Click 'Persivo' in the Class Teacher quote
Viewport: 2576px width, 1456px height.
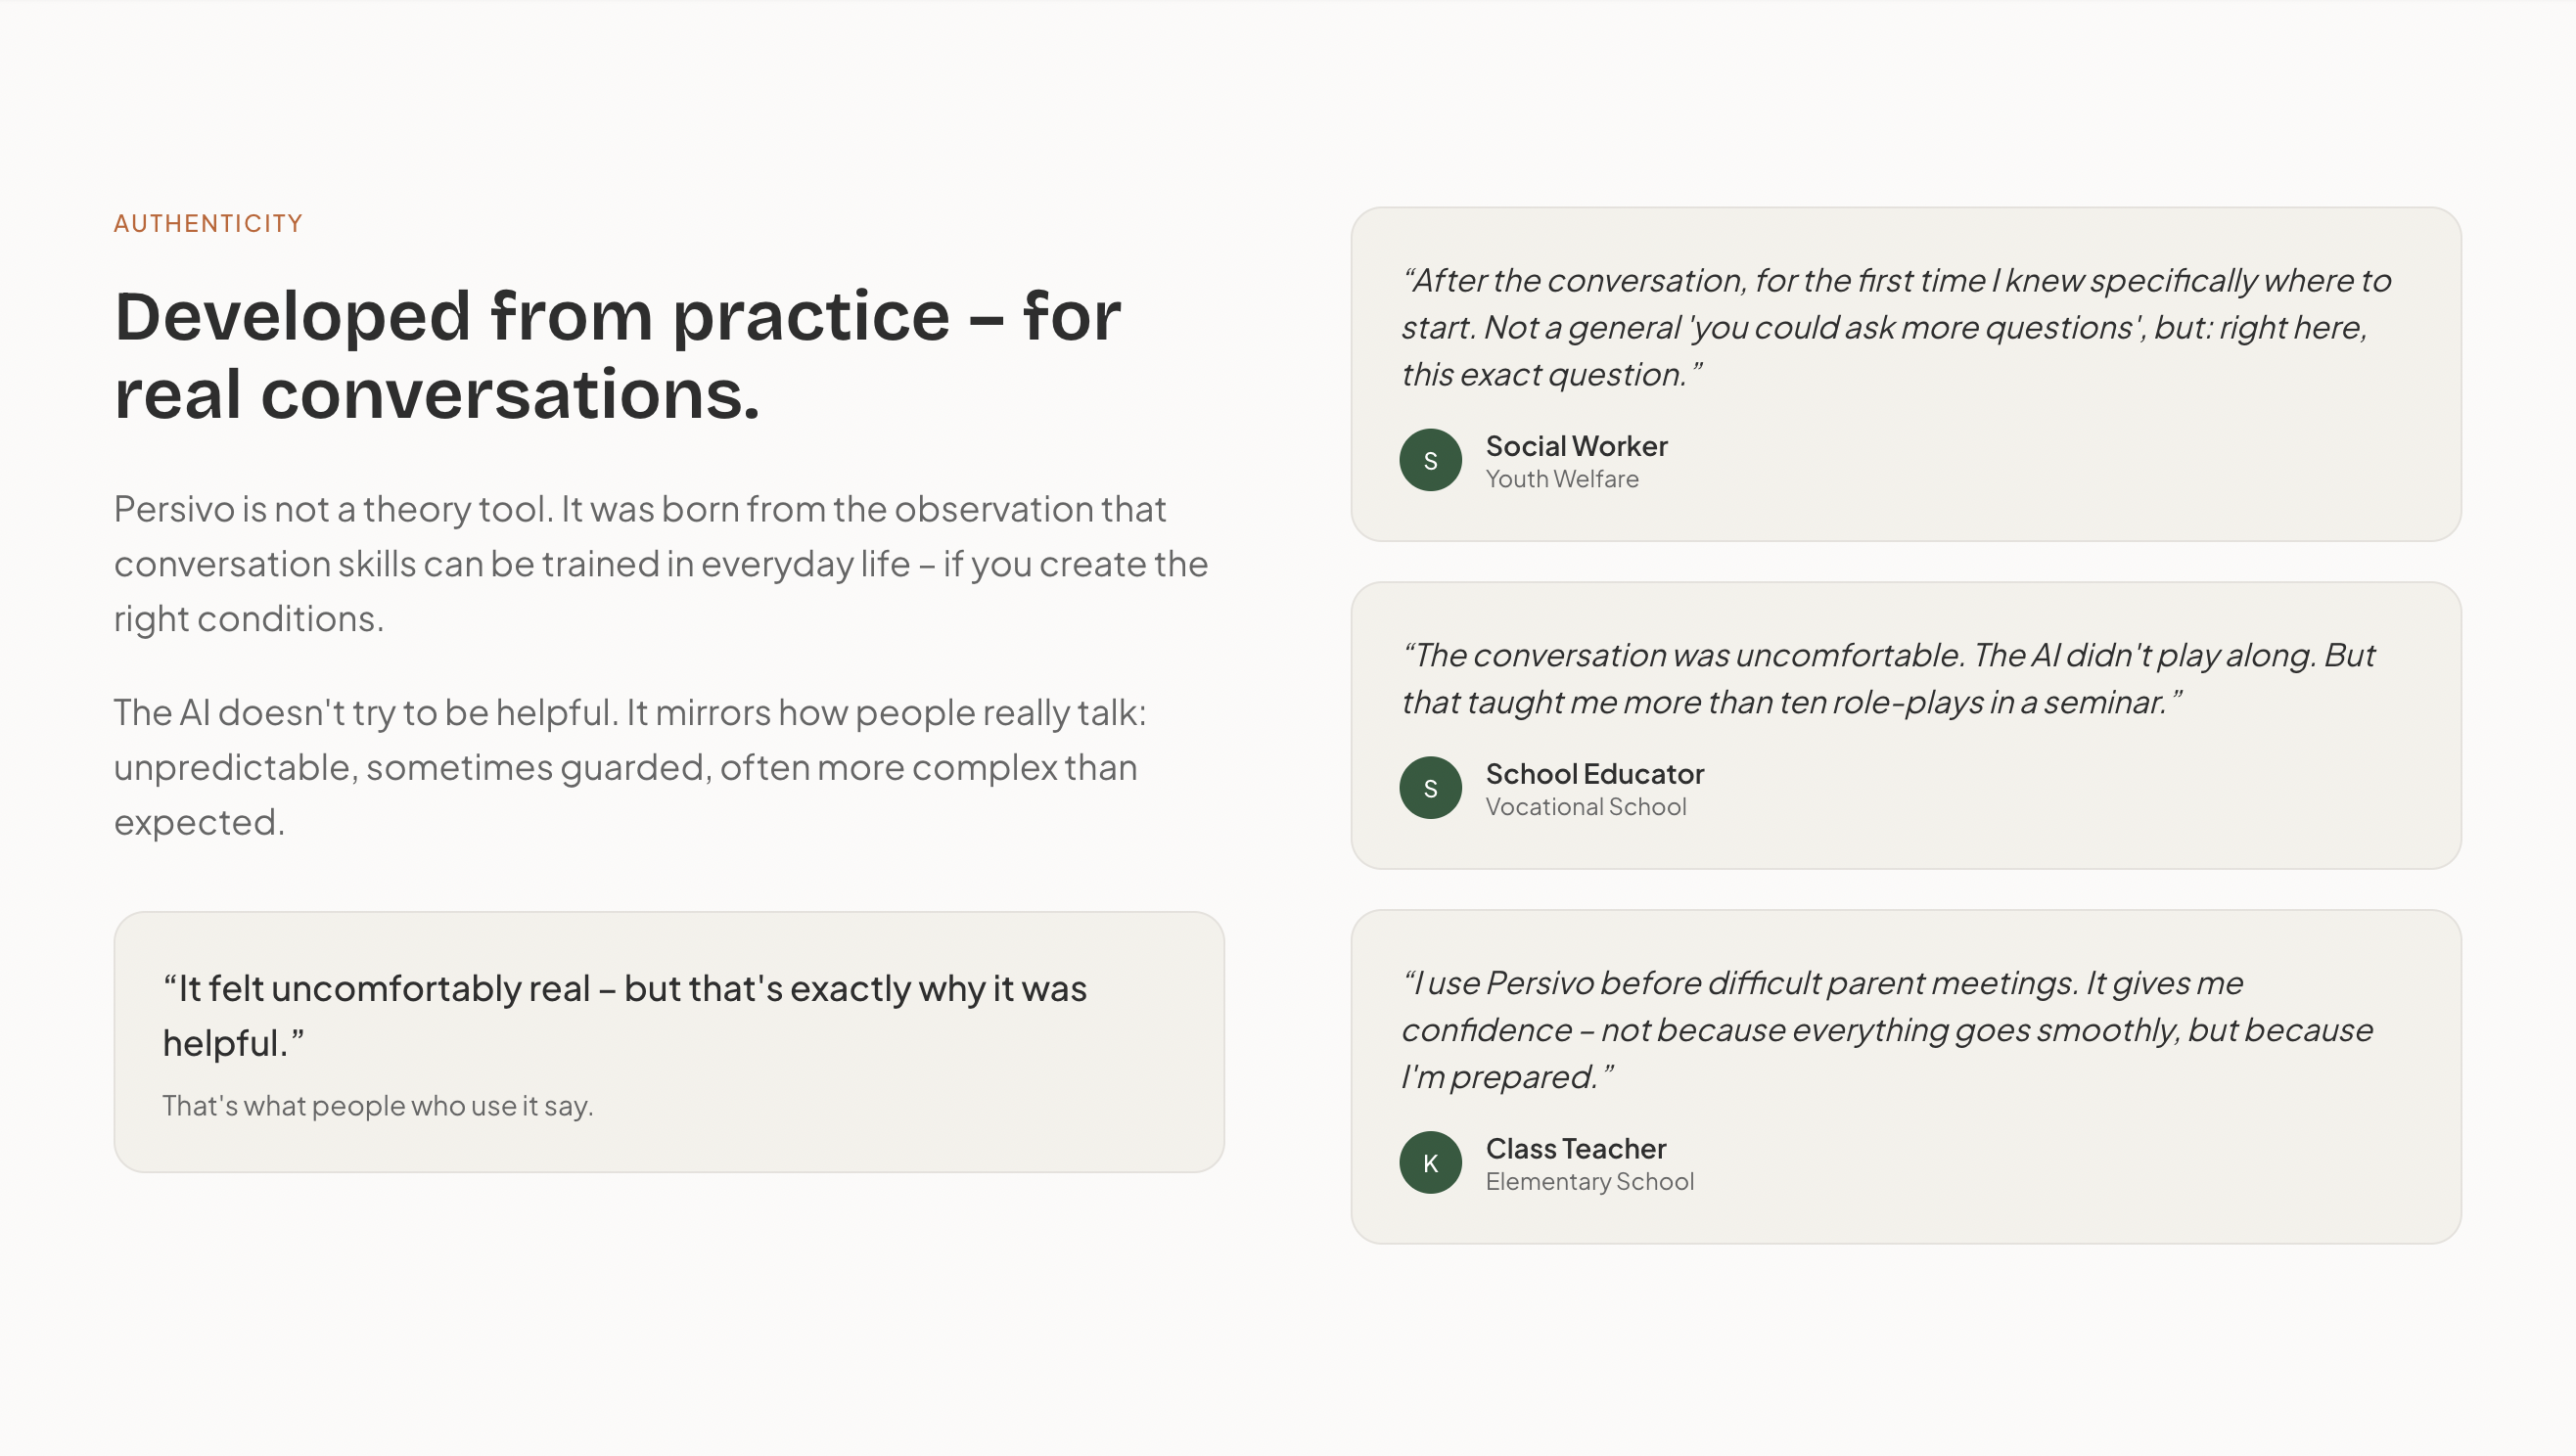point(1540,983)
